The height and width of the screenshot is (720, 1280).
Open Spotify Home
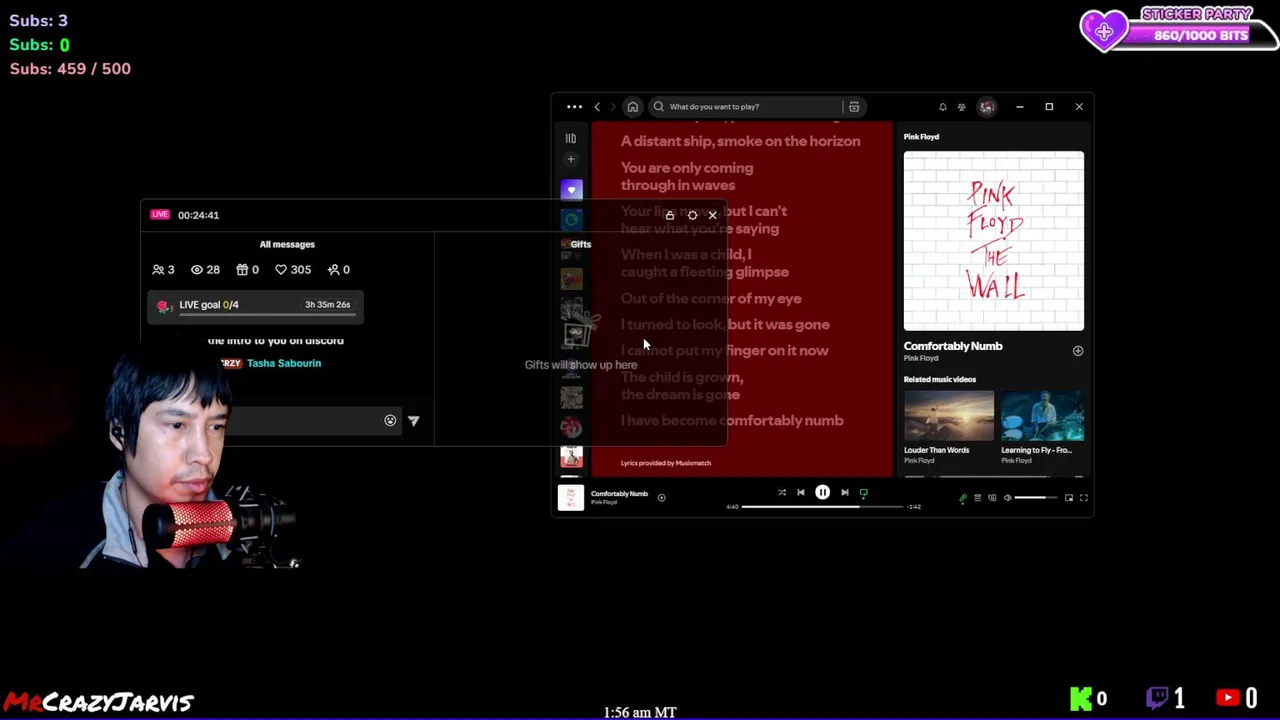632,107
